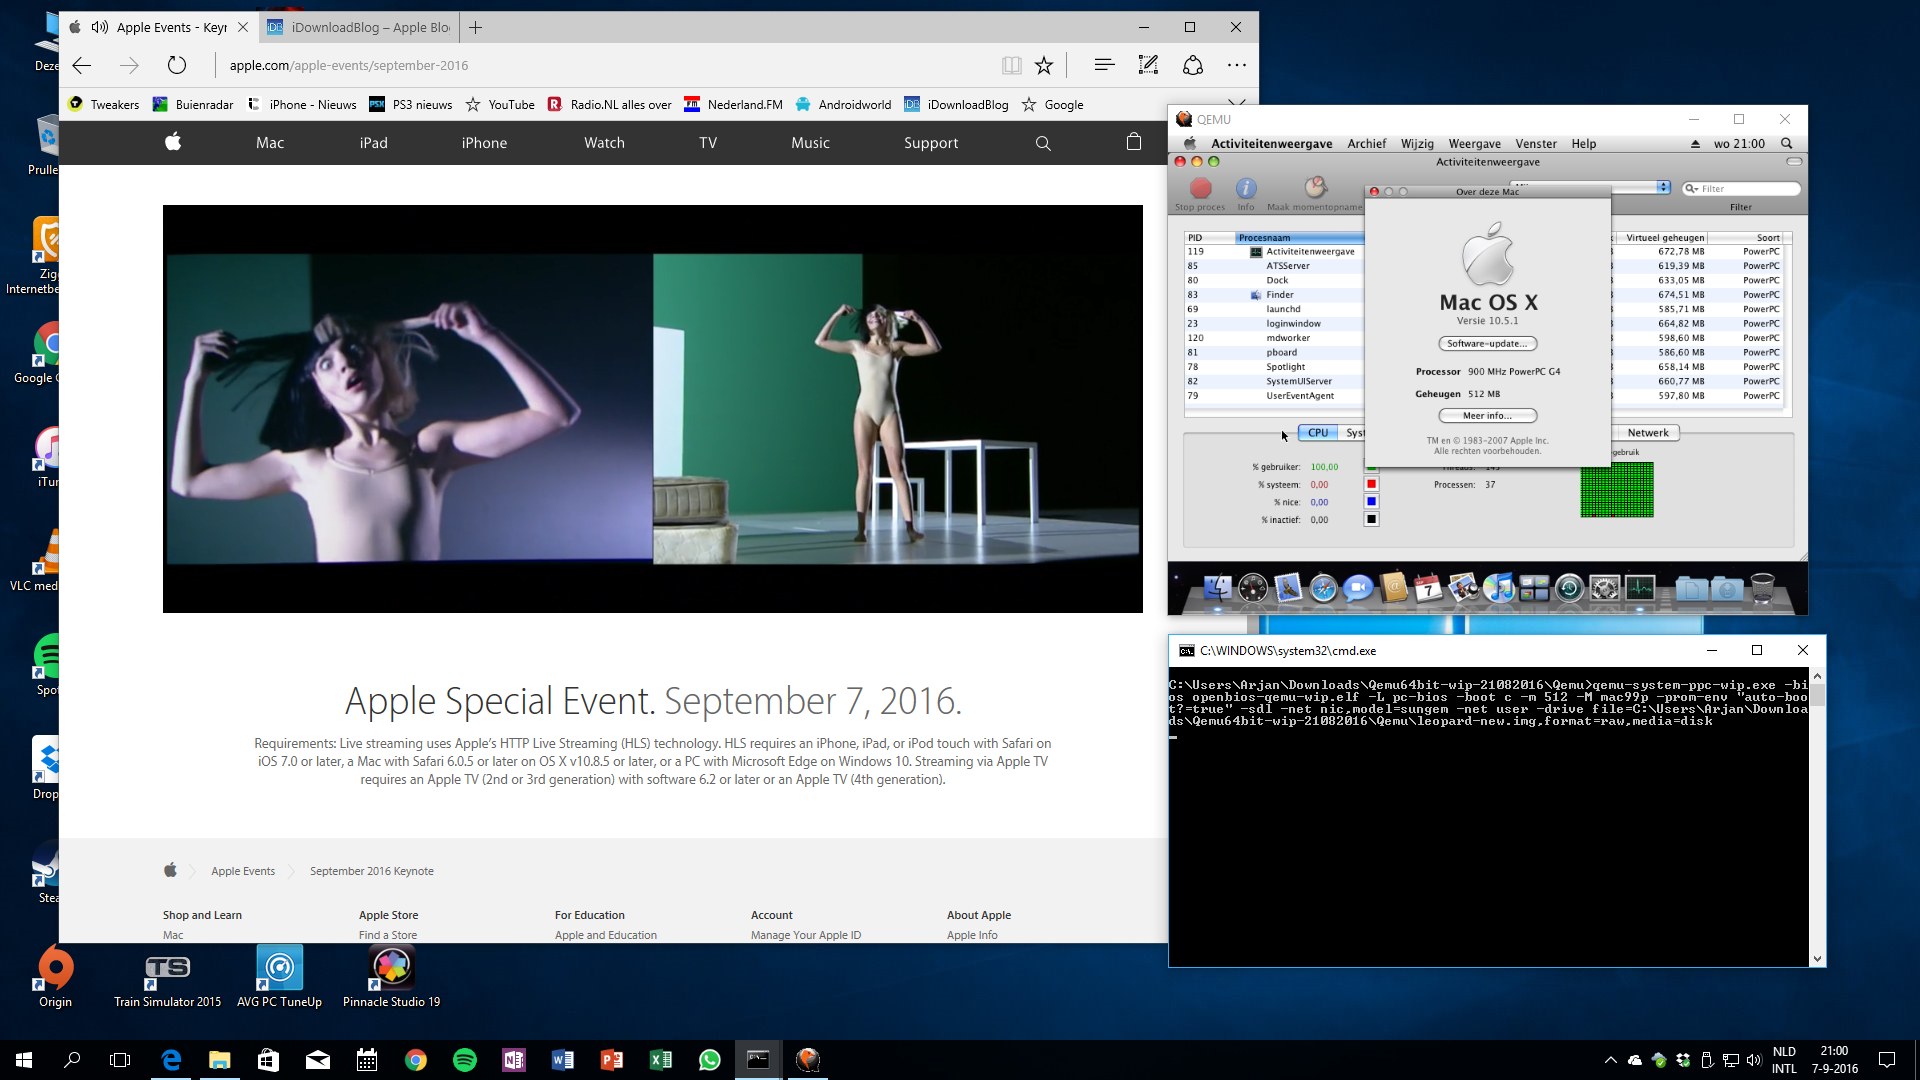Screen dimensions: 1920x1080
Task: Click the Find a Store footer link
Action: [x=388, y=935]
